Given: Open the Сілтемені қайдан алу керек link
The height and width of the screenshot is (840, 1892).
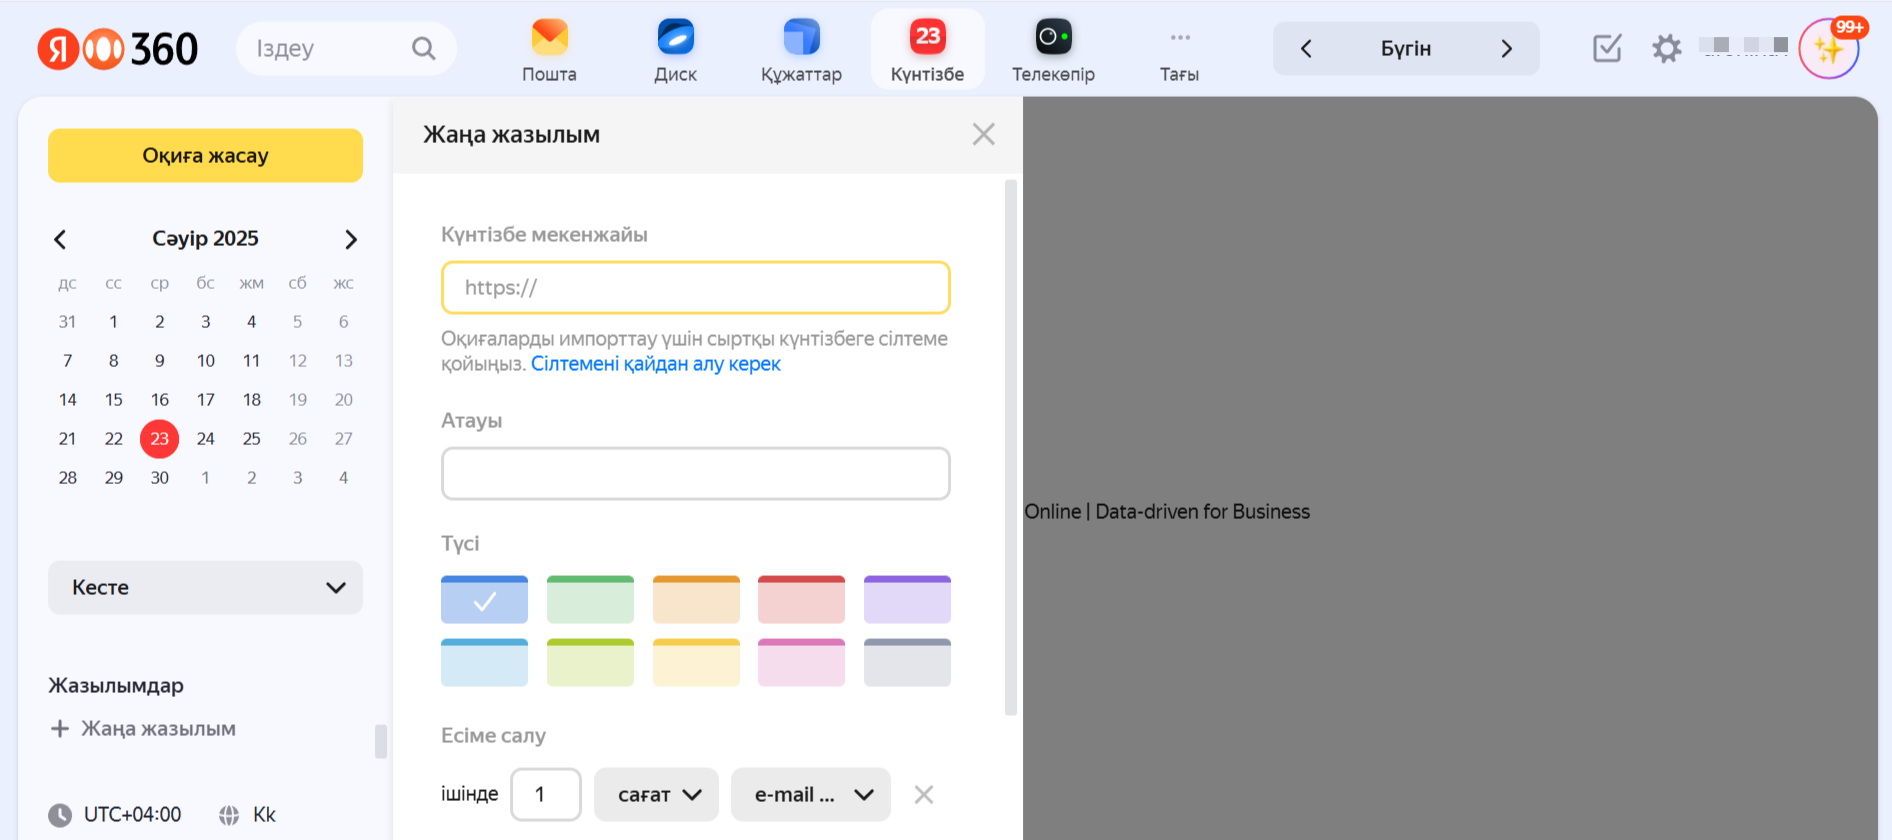Looking at the screenshot, I should point(655,364).
